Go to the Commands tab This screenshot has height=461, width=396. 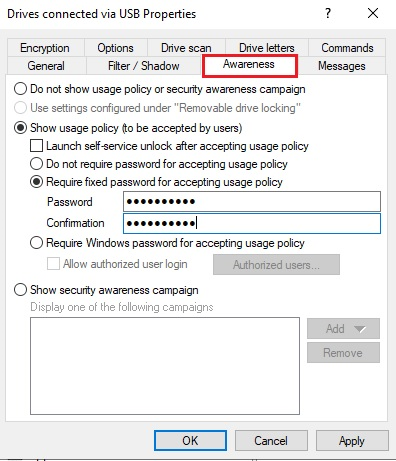[347, 48]
